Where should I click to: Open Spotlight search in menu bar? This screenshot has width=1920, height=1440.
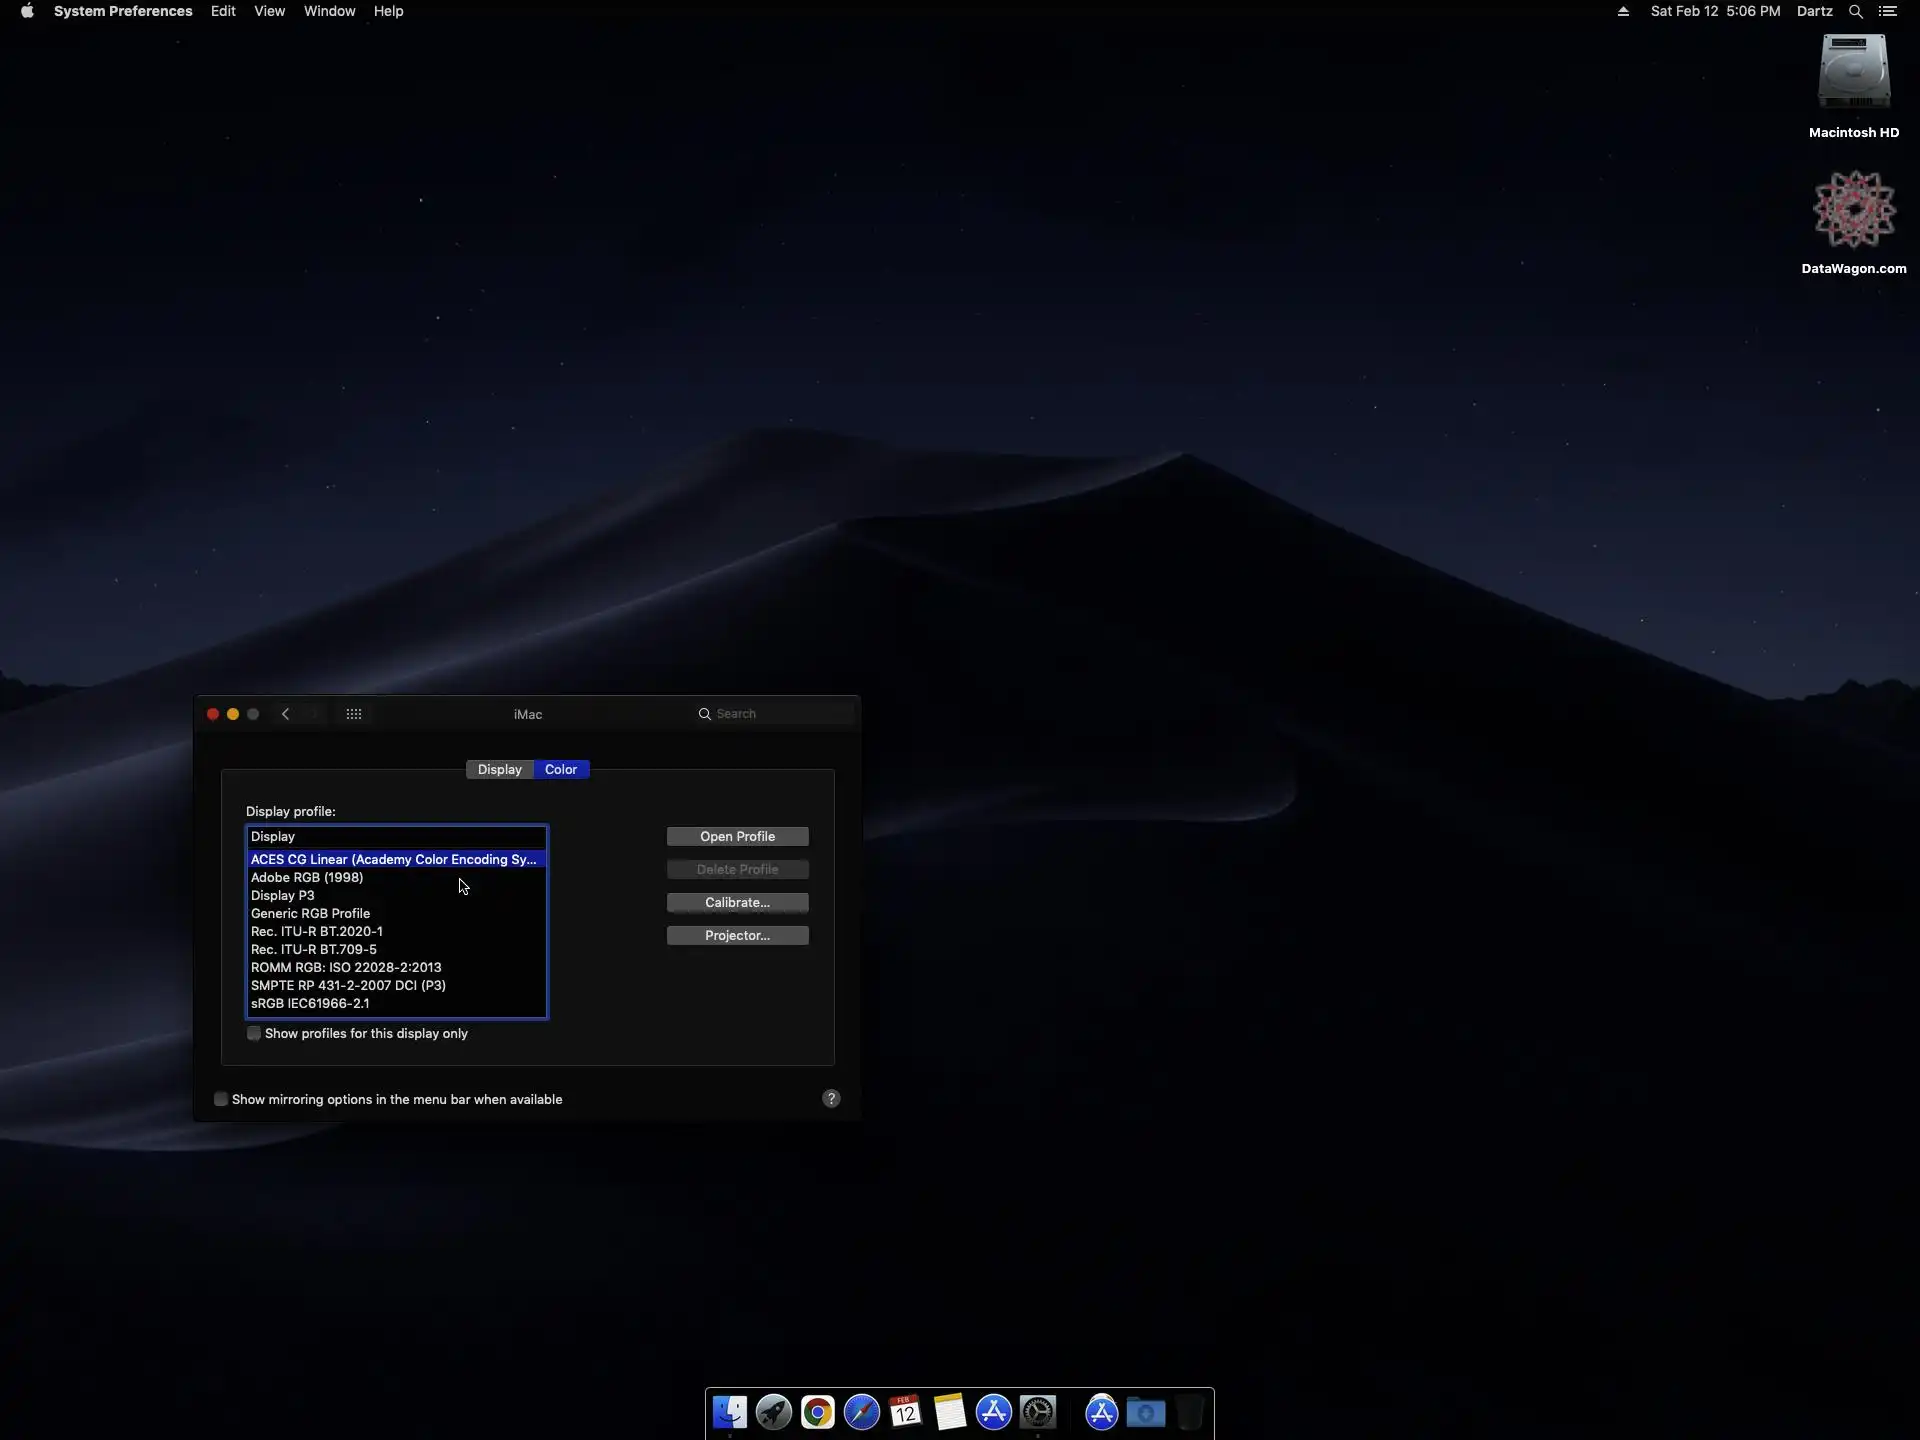pyautogui.click(x=1855, y=12)
